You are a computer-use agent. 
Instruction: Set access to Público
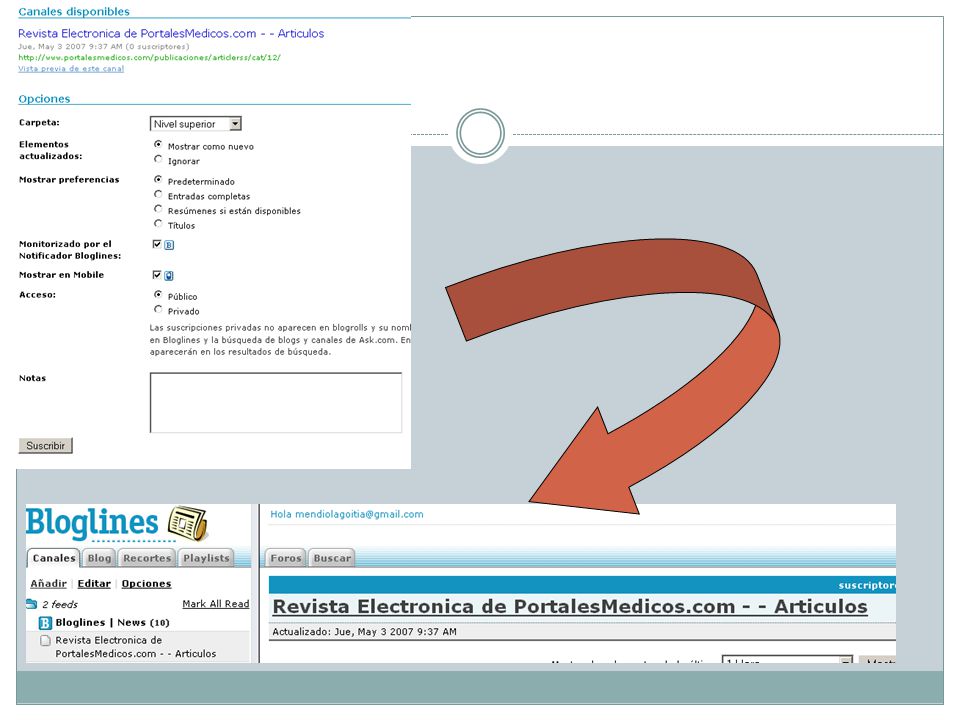[158, 294]
